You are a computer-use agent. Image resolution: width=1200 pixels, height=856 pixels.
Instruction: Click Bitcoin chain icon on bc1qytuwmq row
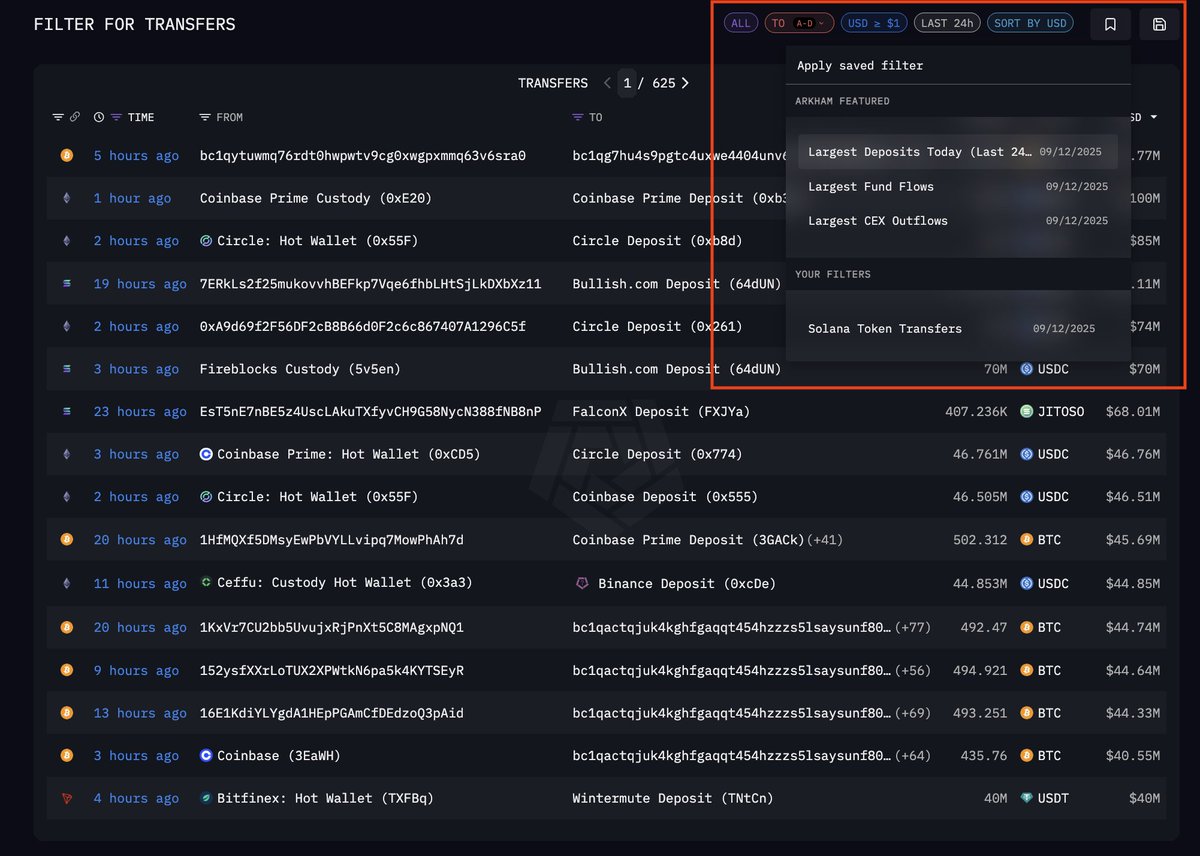click(x=67, y=156)
